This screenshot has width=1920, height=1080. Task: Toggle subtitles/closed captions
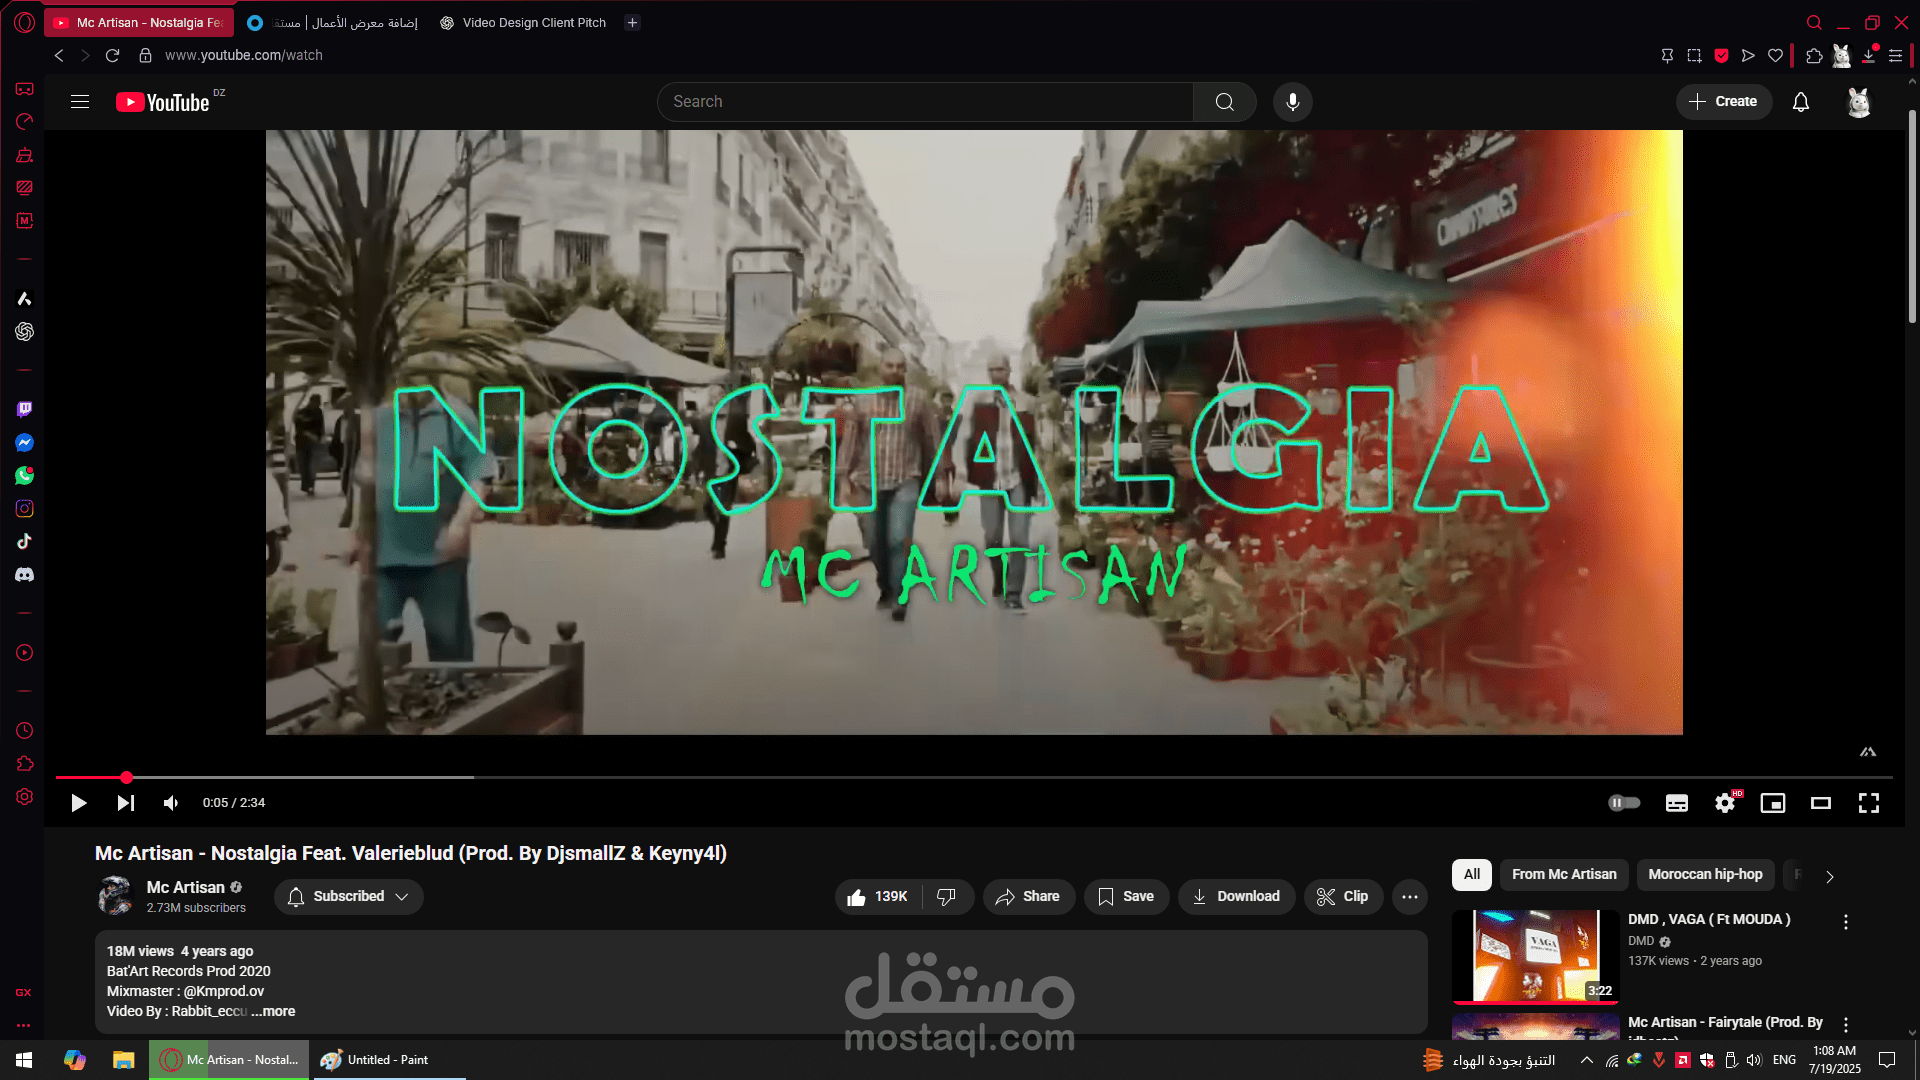[1677, 803]
